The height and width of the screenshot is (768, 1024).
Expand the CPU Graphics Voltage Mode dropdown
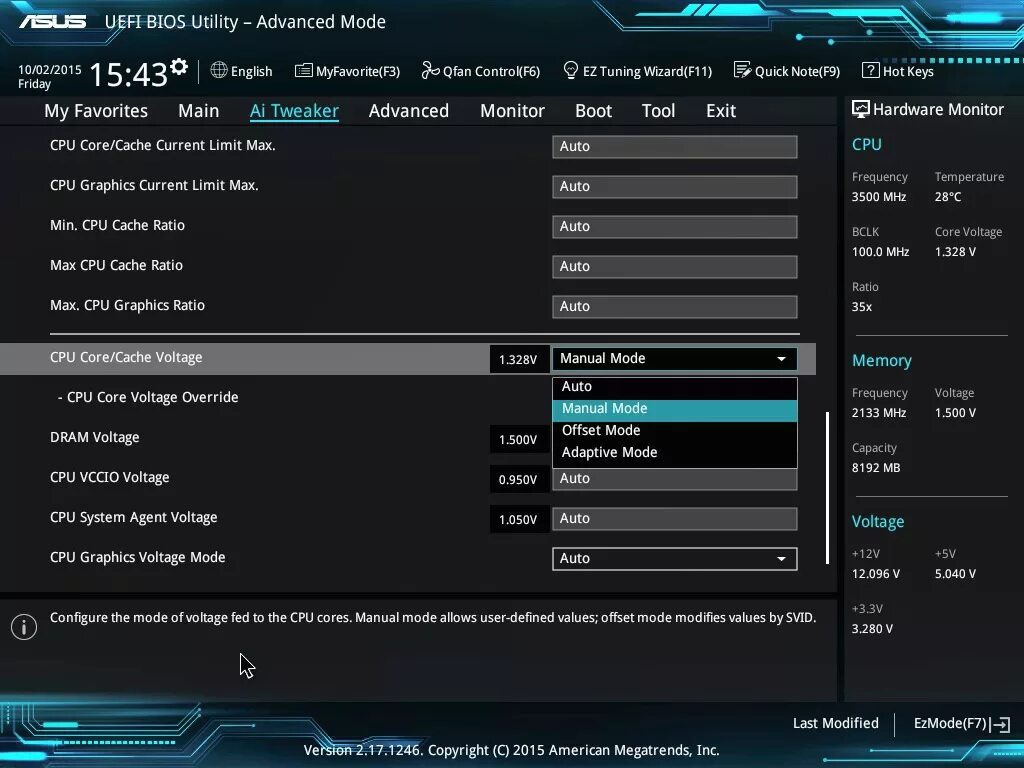point(675,558)
